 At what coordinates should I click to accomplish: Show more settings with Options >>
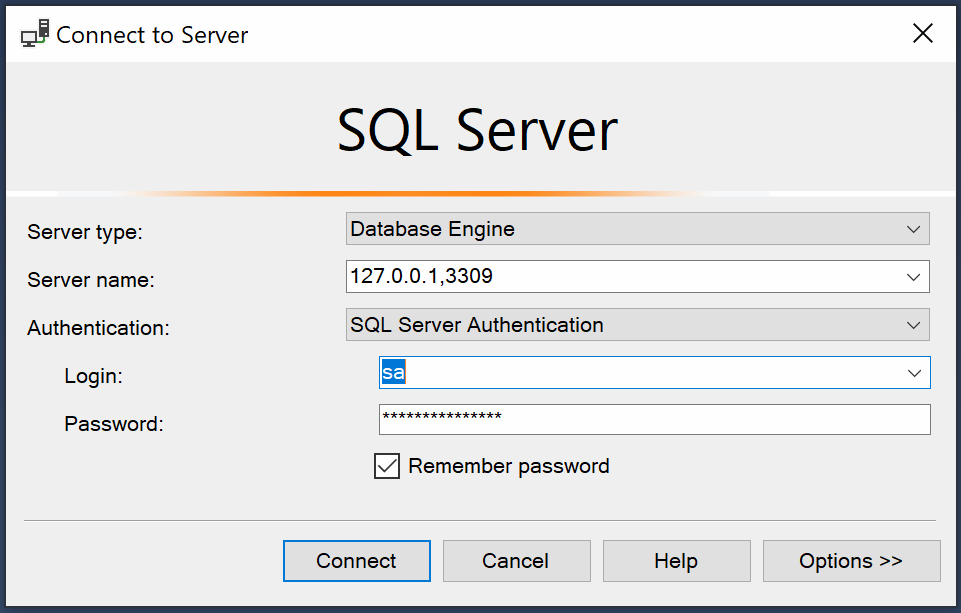(851, 561)
